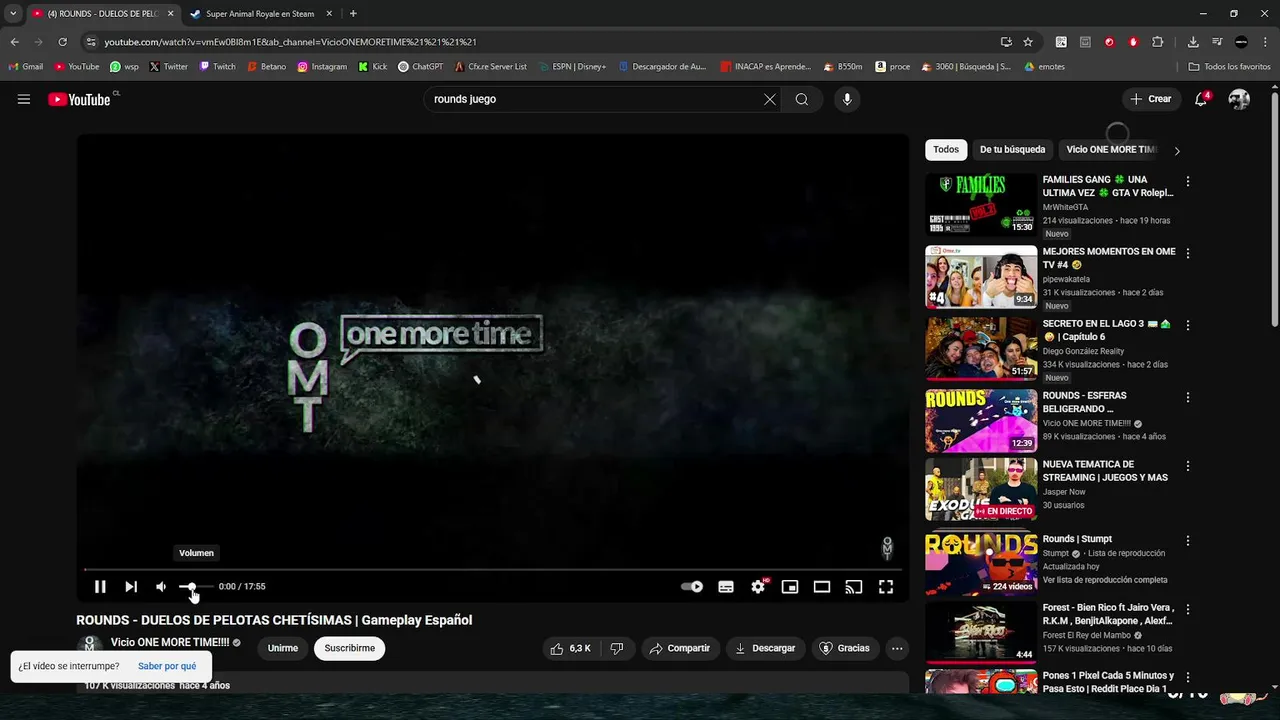The height and width of the screenshot is (720, 1280).
Task: Open YouTube notifications bell
Action: [x=1202, y=99]
